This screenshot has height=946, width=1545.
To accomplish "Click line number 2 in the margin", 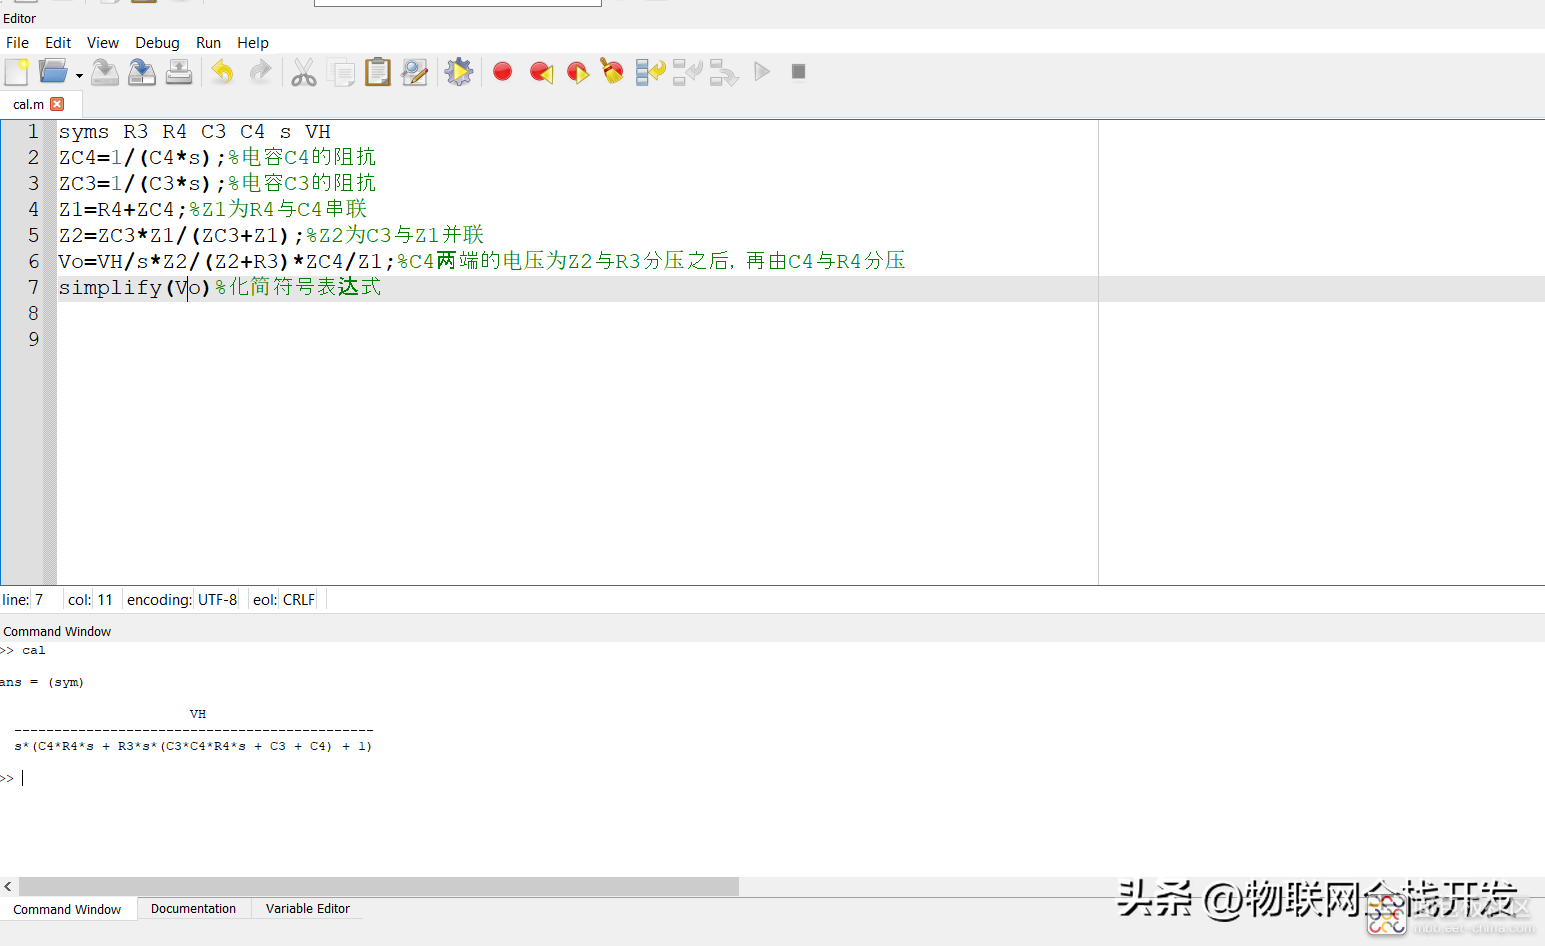I will point(33,158).
